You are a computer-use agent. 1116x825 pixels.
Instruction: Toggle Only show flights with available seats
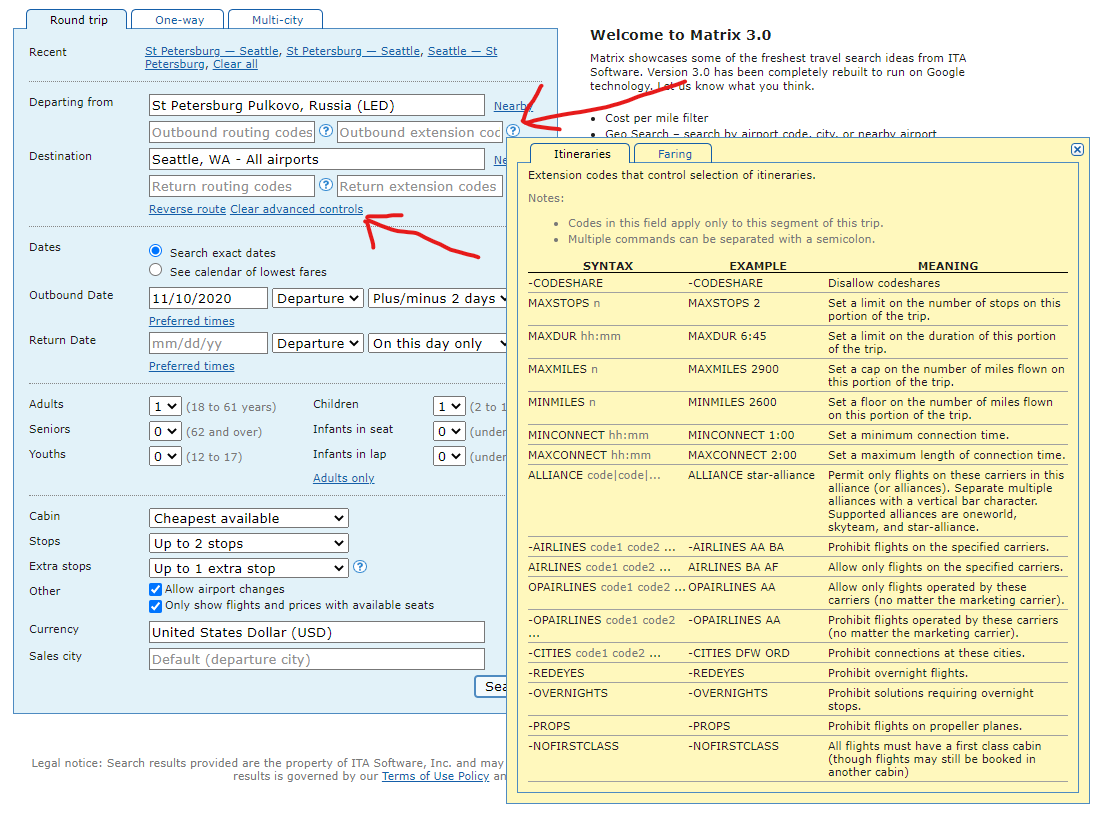pos(155,606)
